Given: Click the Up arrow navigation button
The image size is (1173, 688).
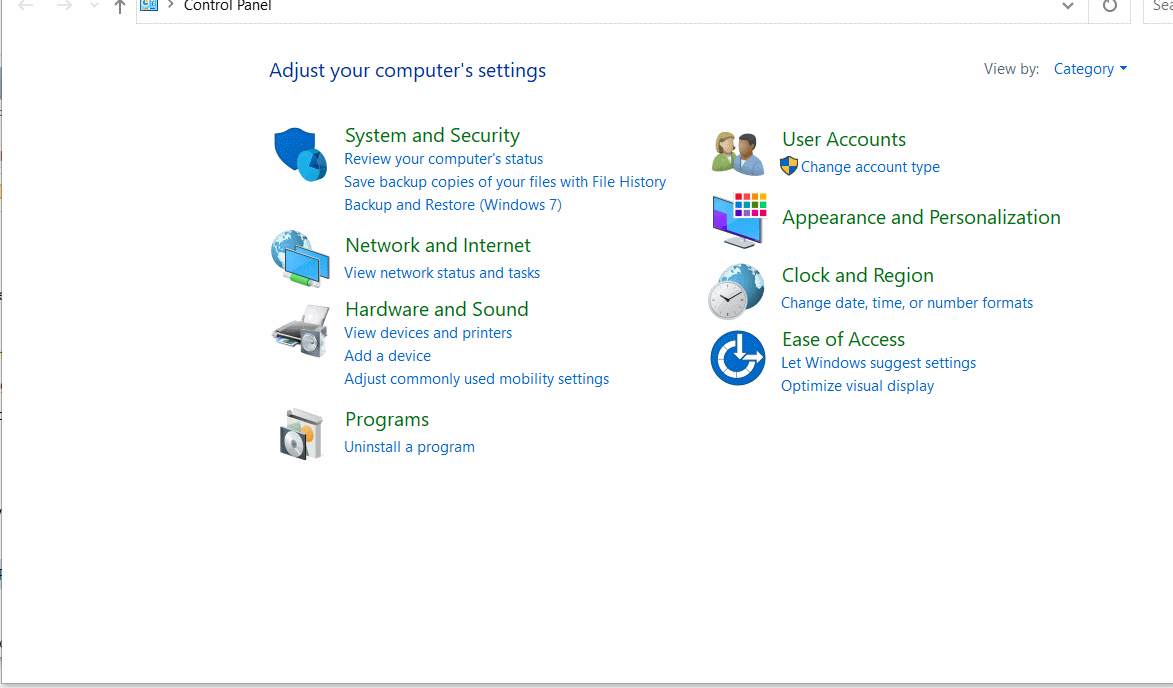Looking at the screenshot, I should pyautogui.click(x=120, y=6).
